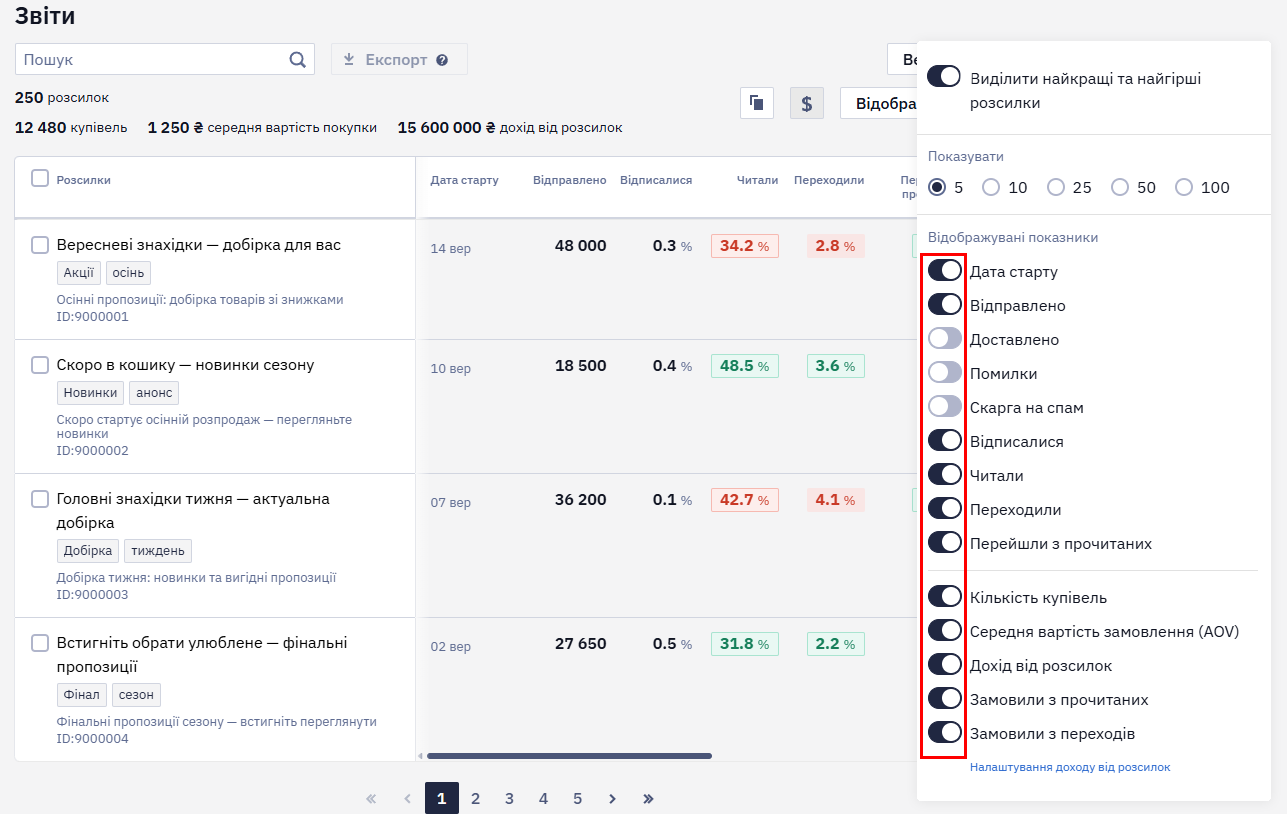Turn off highlight best and worst toggle
The width and height of the screenshot is (1287, 814).
click(x=944, y=77)
